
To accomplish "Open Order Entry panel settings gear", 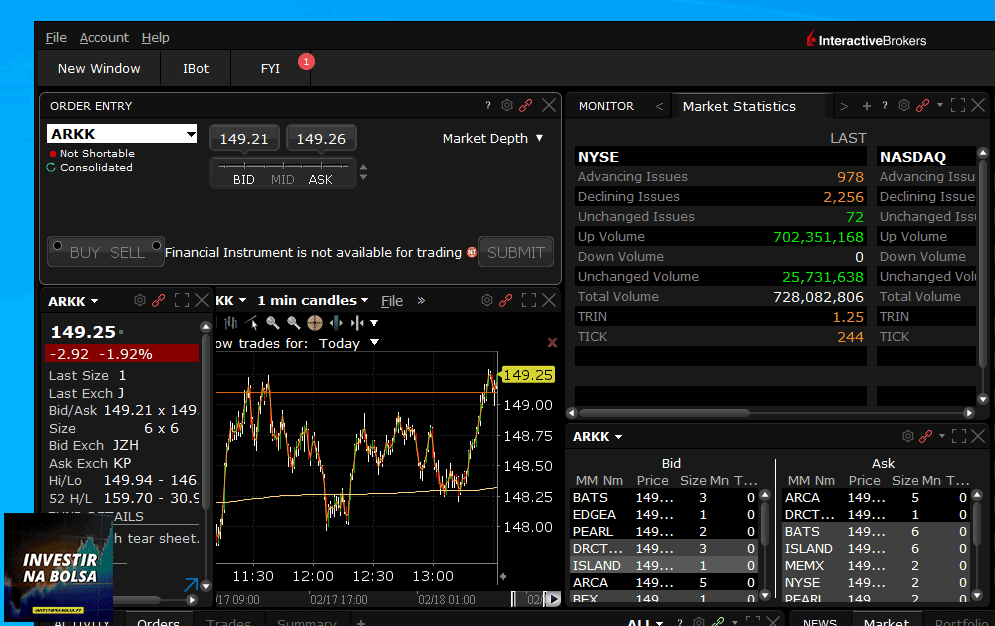I will click(506, 105).
